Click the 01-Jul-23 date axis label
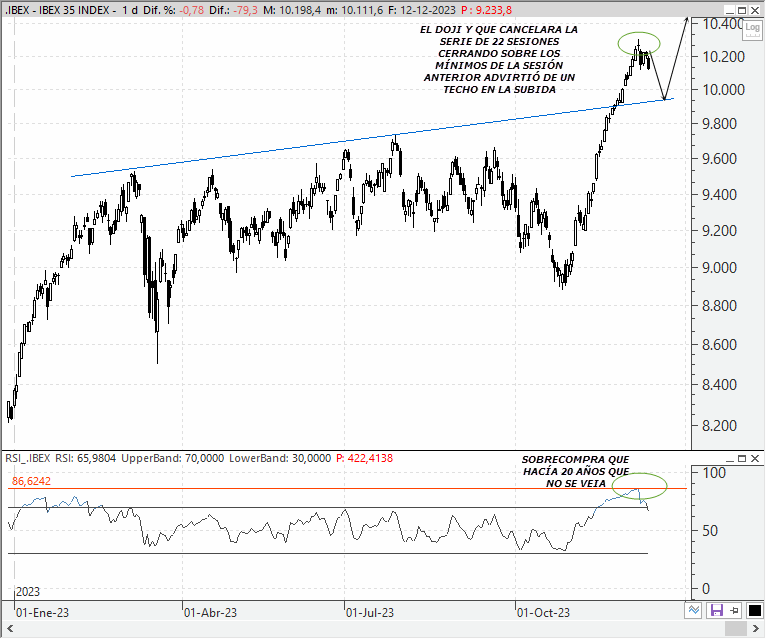 click(x=370, y=613)
